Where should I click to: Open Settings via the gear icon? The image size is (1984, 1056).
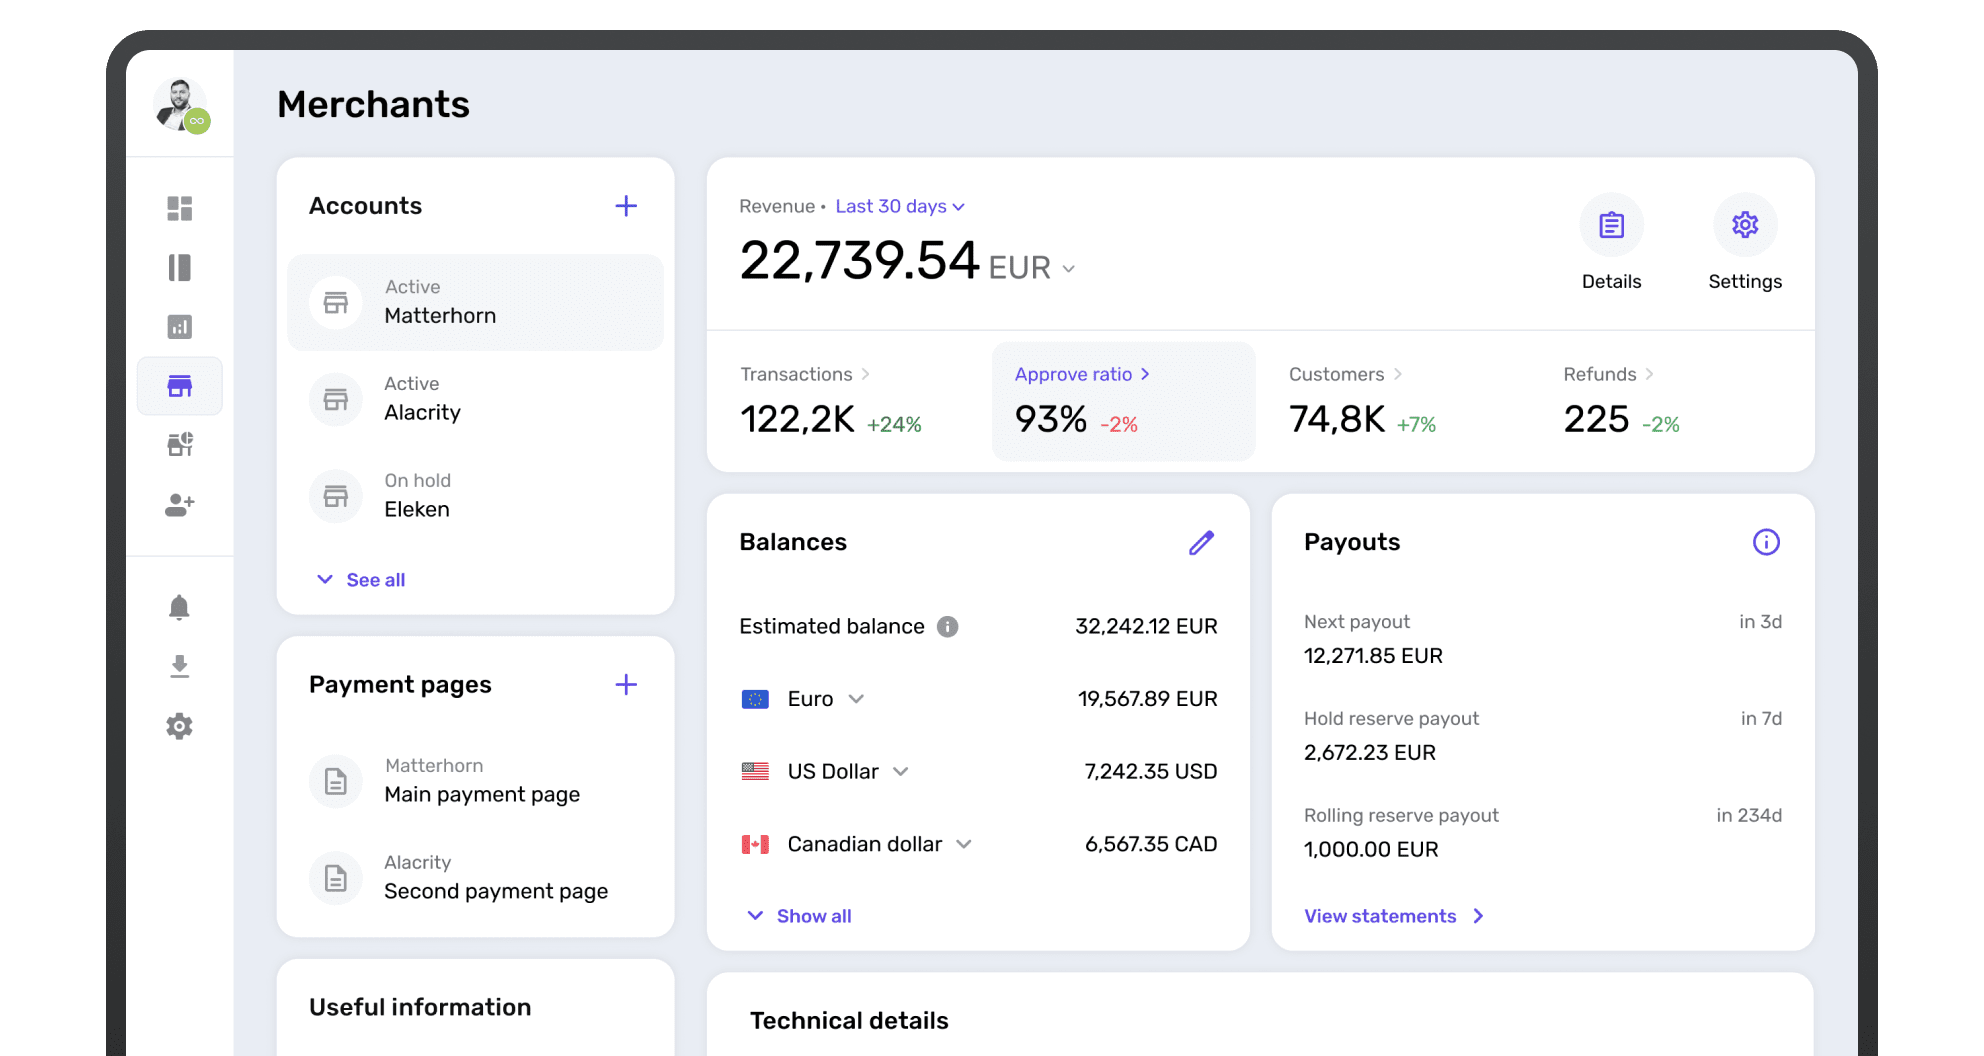pyautogui.click(x=1745, y=225)
